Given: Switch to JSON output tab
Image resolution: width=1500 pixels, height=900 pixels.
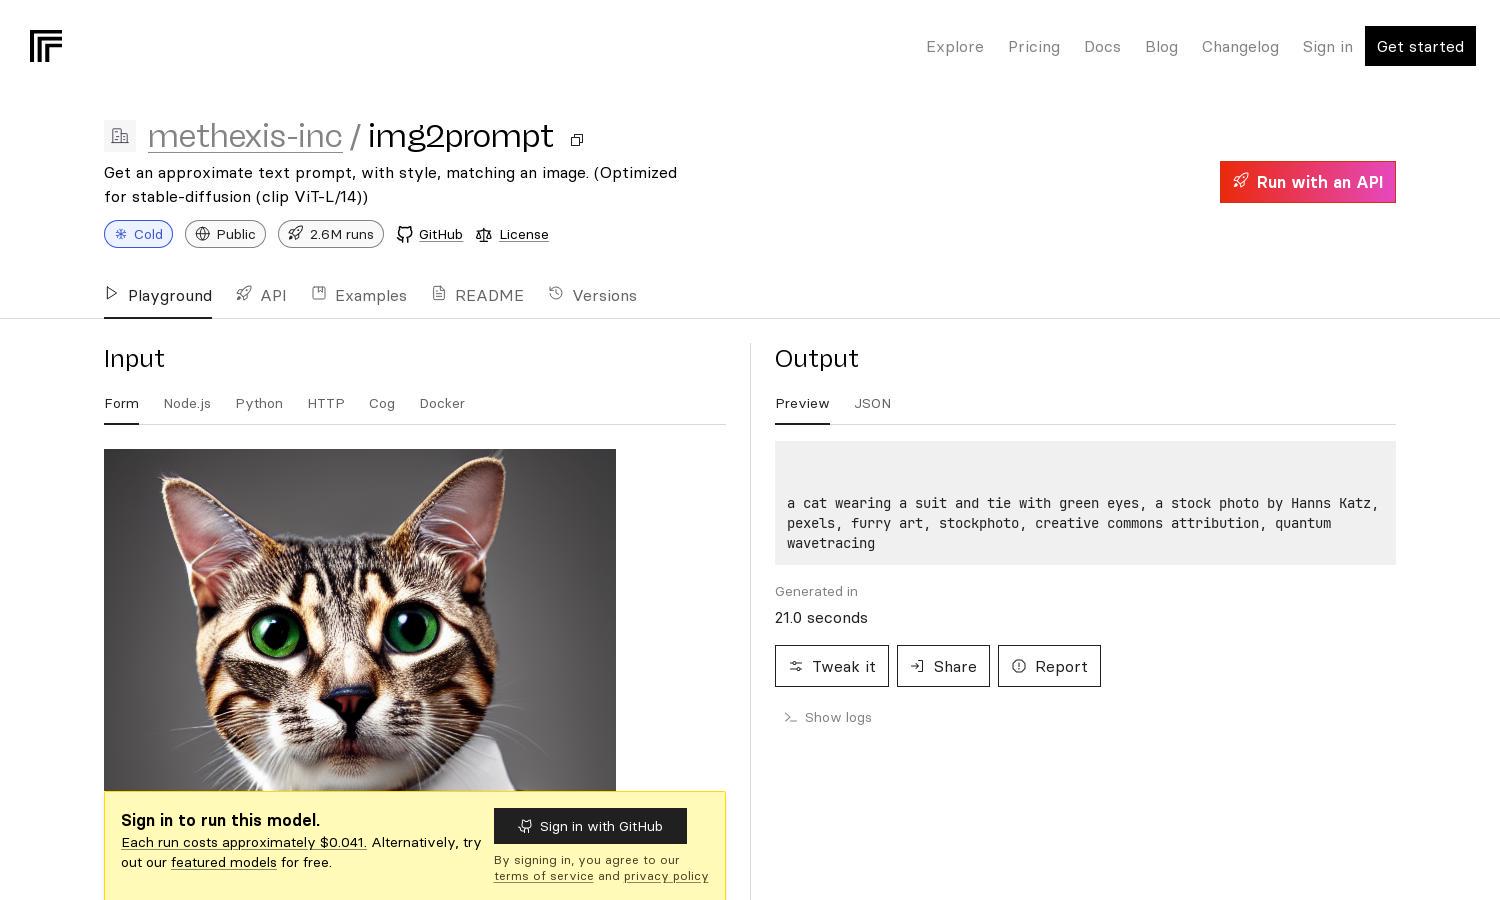Looking at the screenshot, I should click(x=872, y=403).
